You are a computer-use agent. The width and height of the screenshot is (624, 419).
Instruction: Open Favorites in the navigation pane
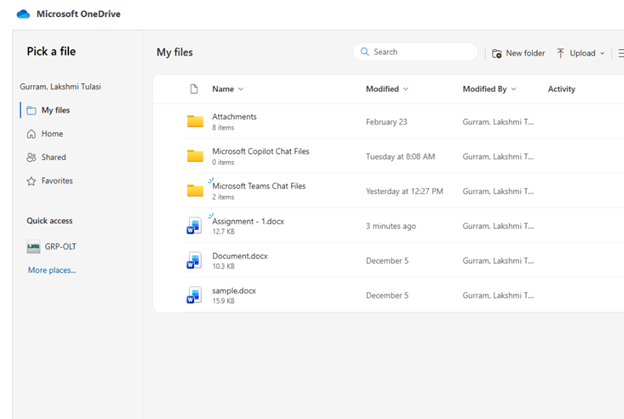[x=57, y=181]
